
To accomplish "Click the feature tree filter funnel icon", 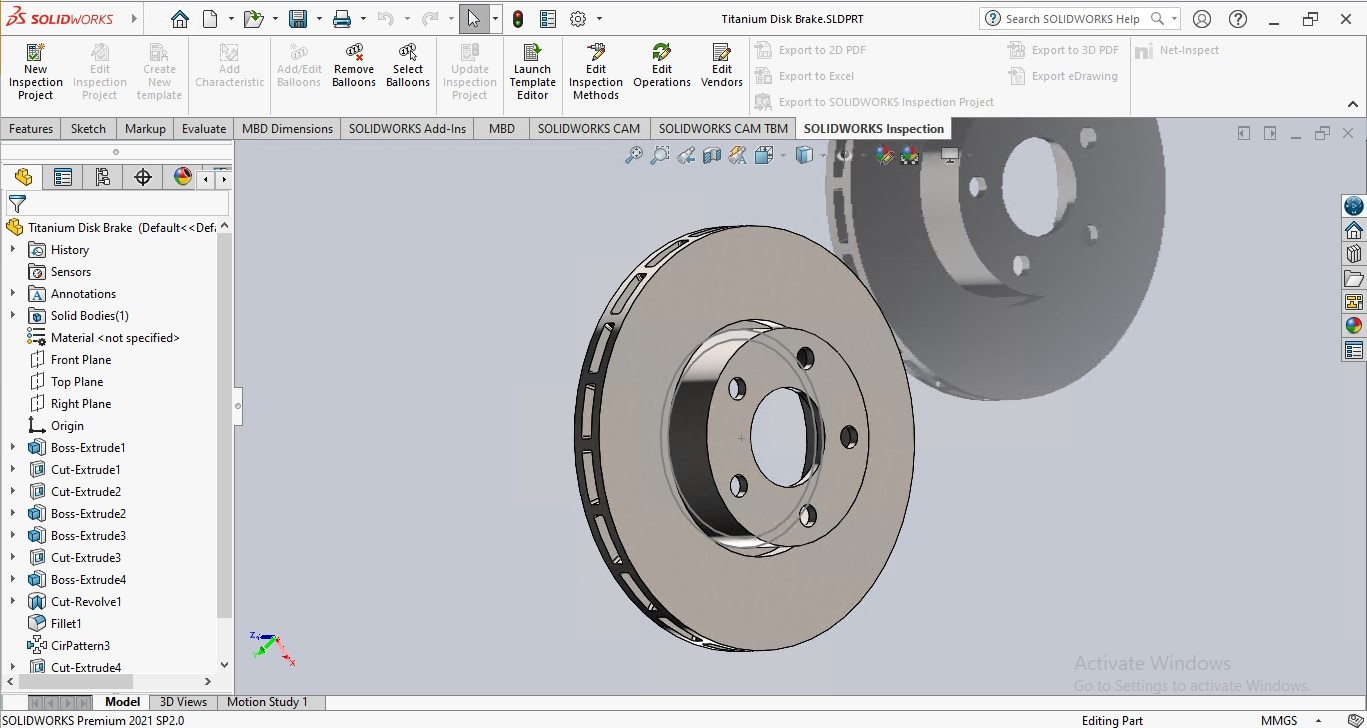I will point(17,204).
